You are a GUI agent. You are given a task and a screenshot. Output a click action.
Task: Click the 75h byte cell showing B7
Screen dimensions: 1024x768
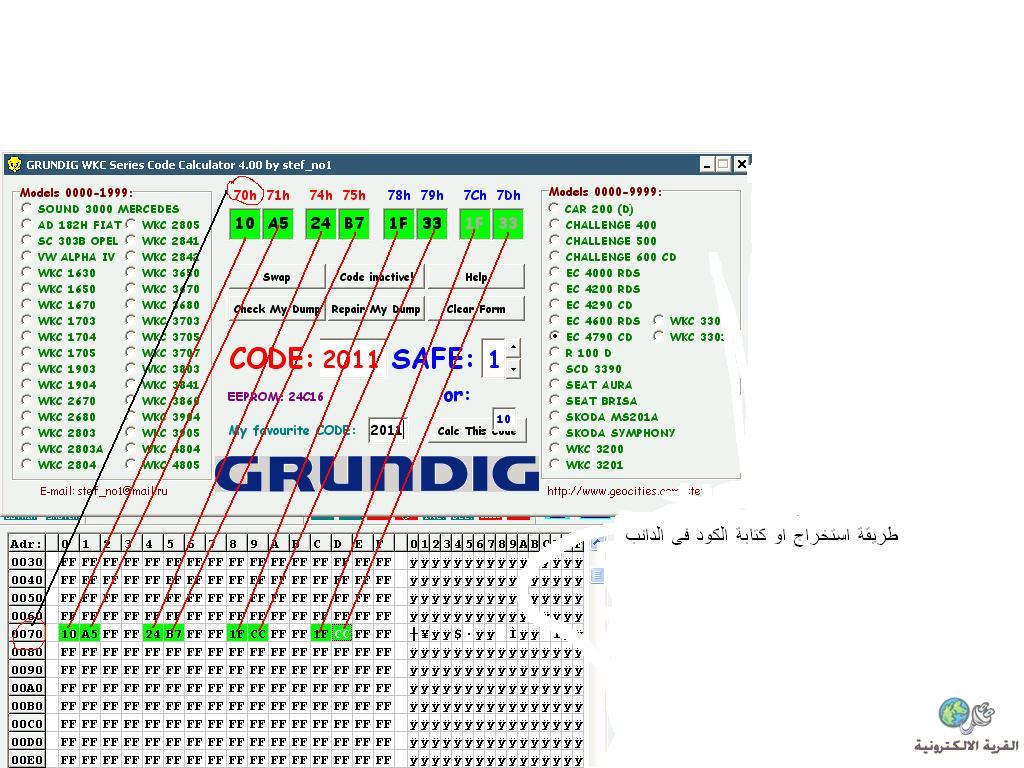pyautogui.click(x=354, y=223)
